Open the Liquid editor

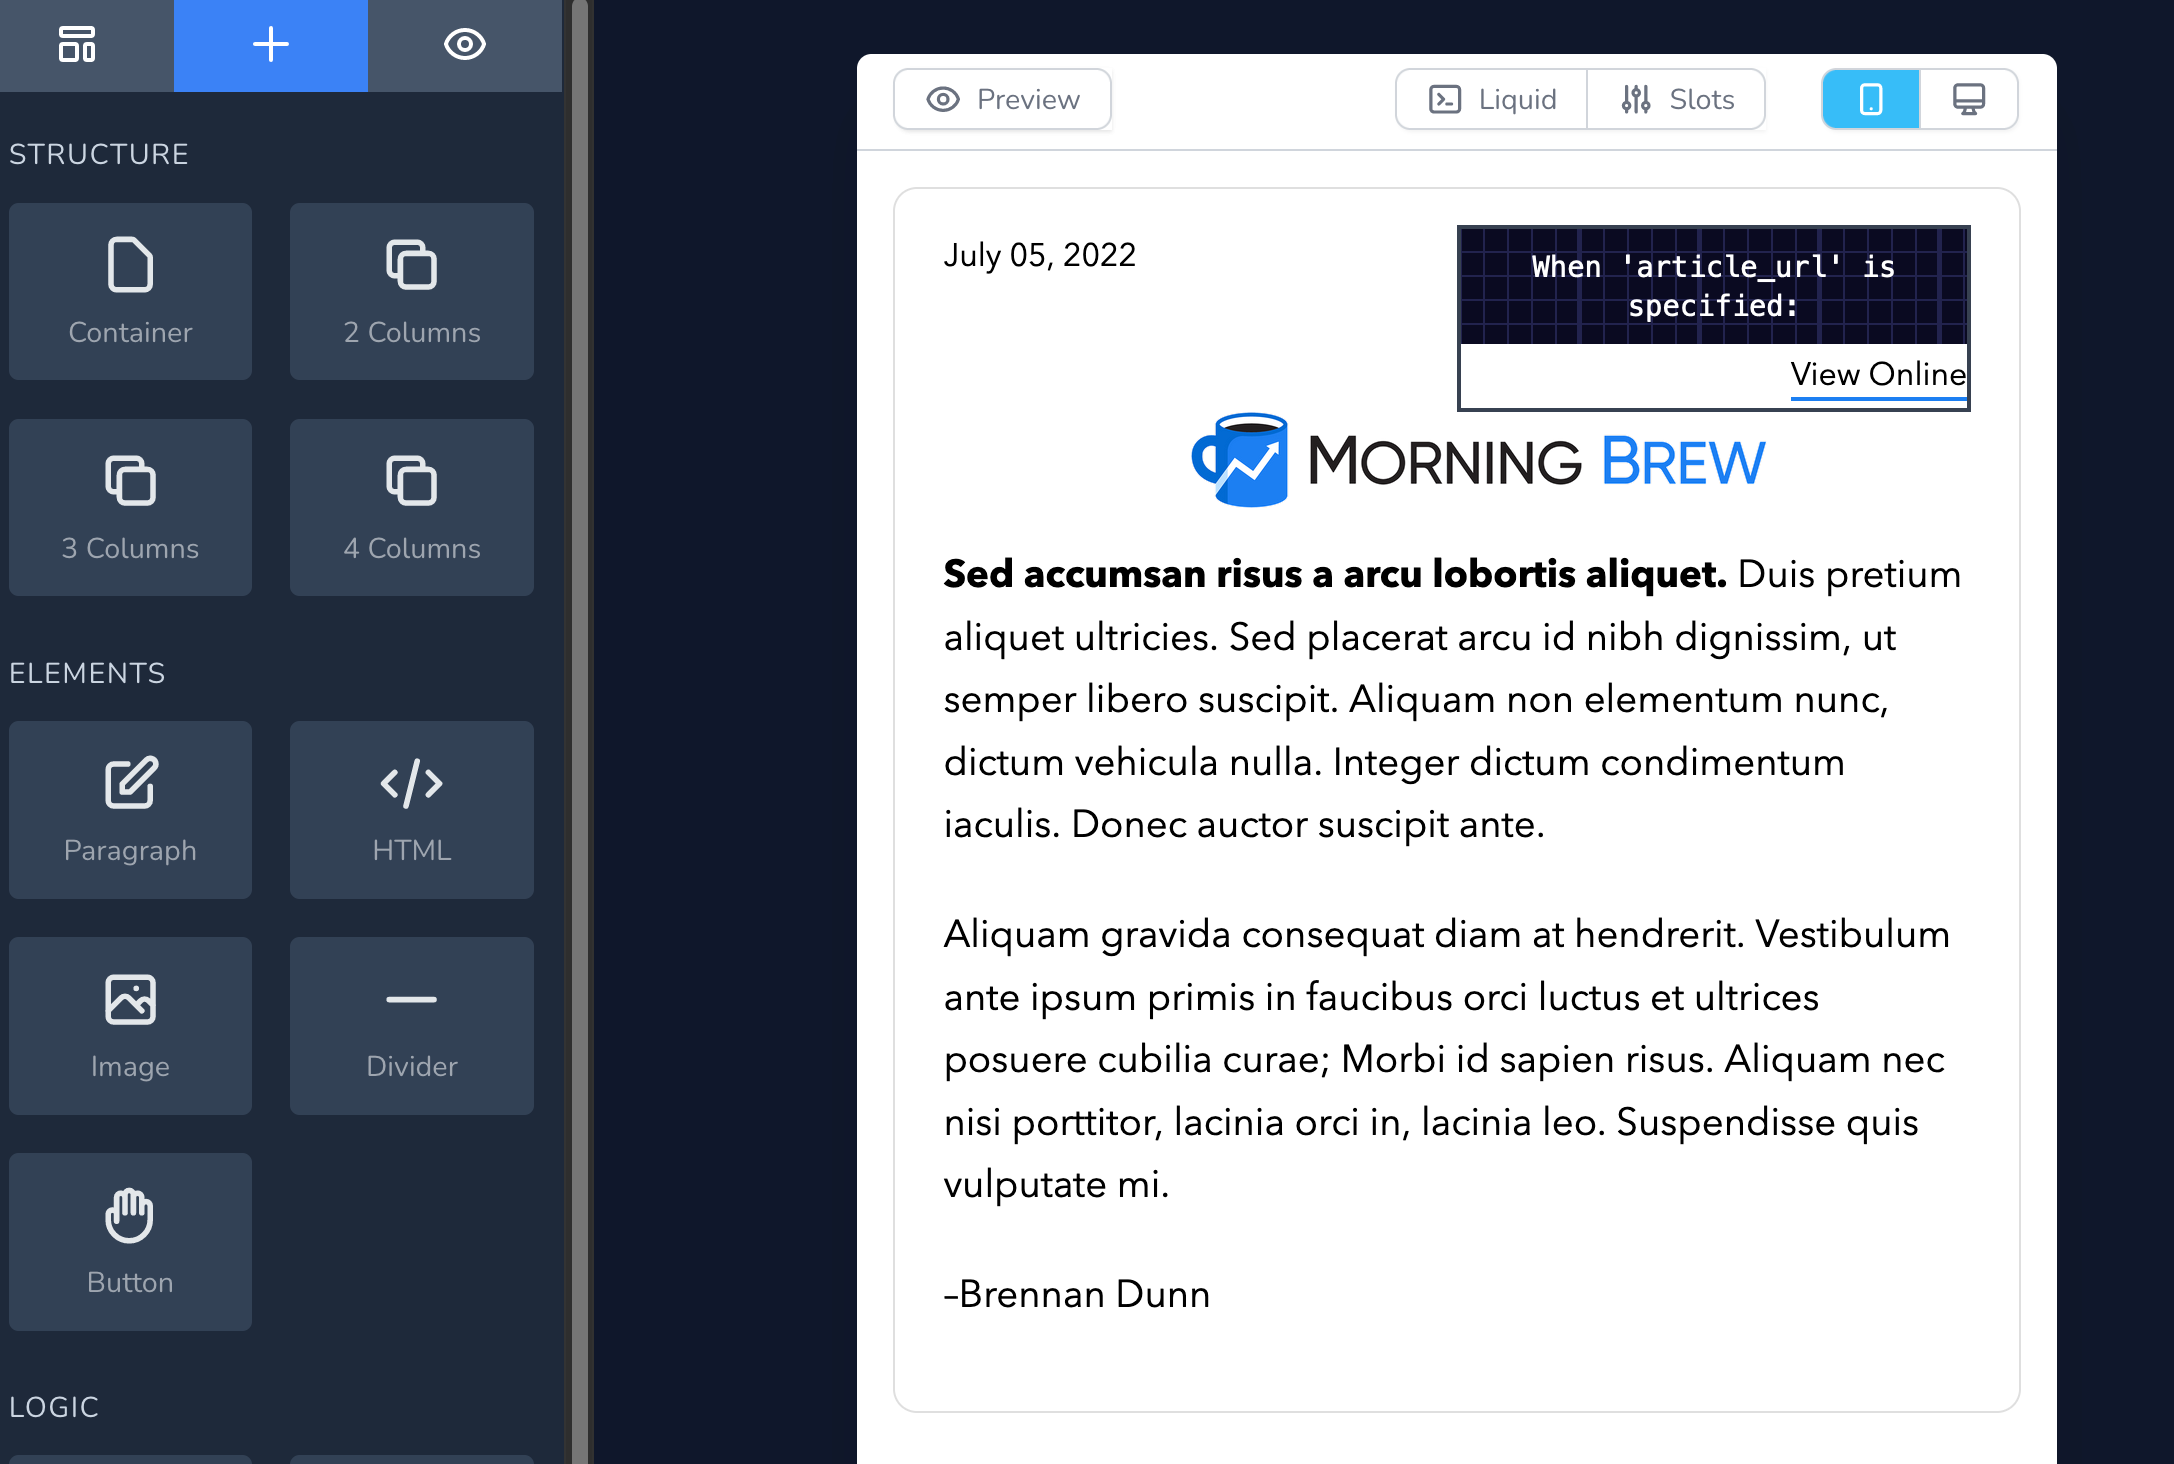pos(1492,99)
